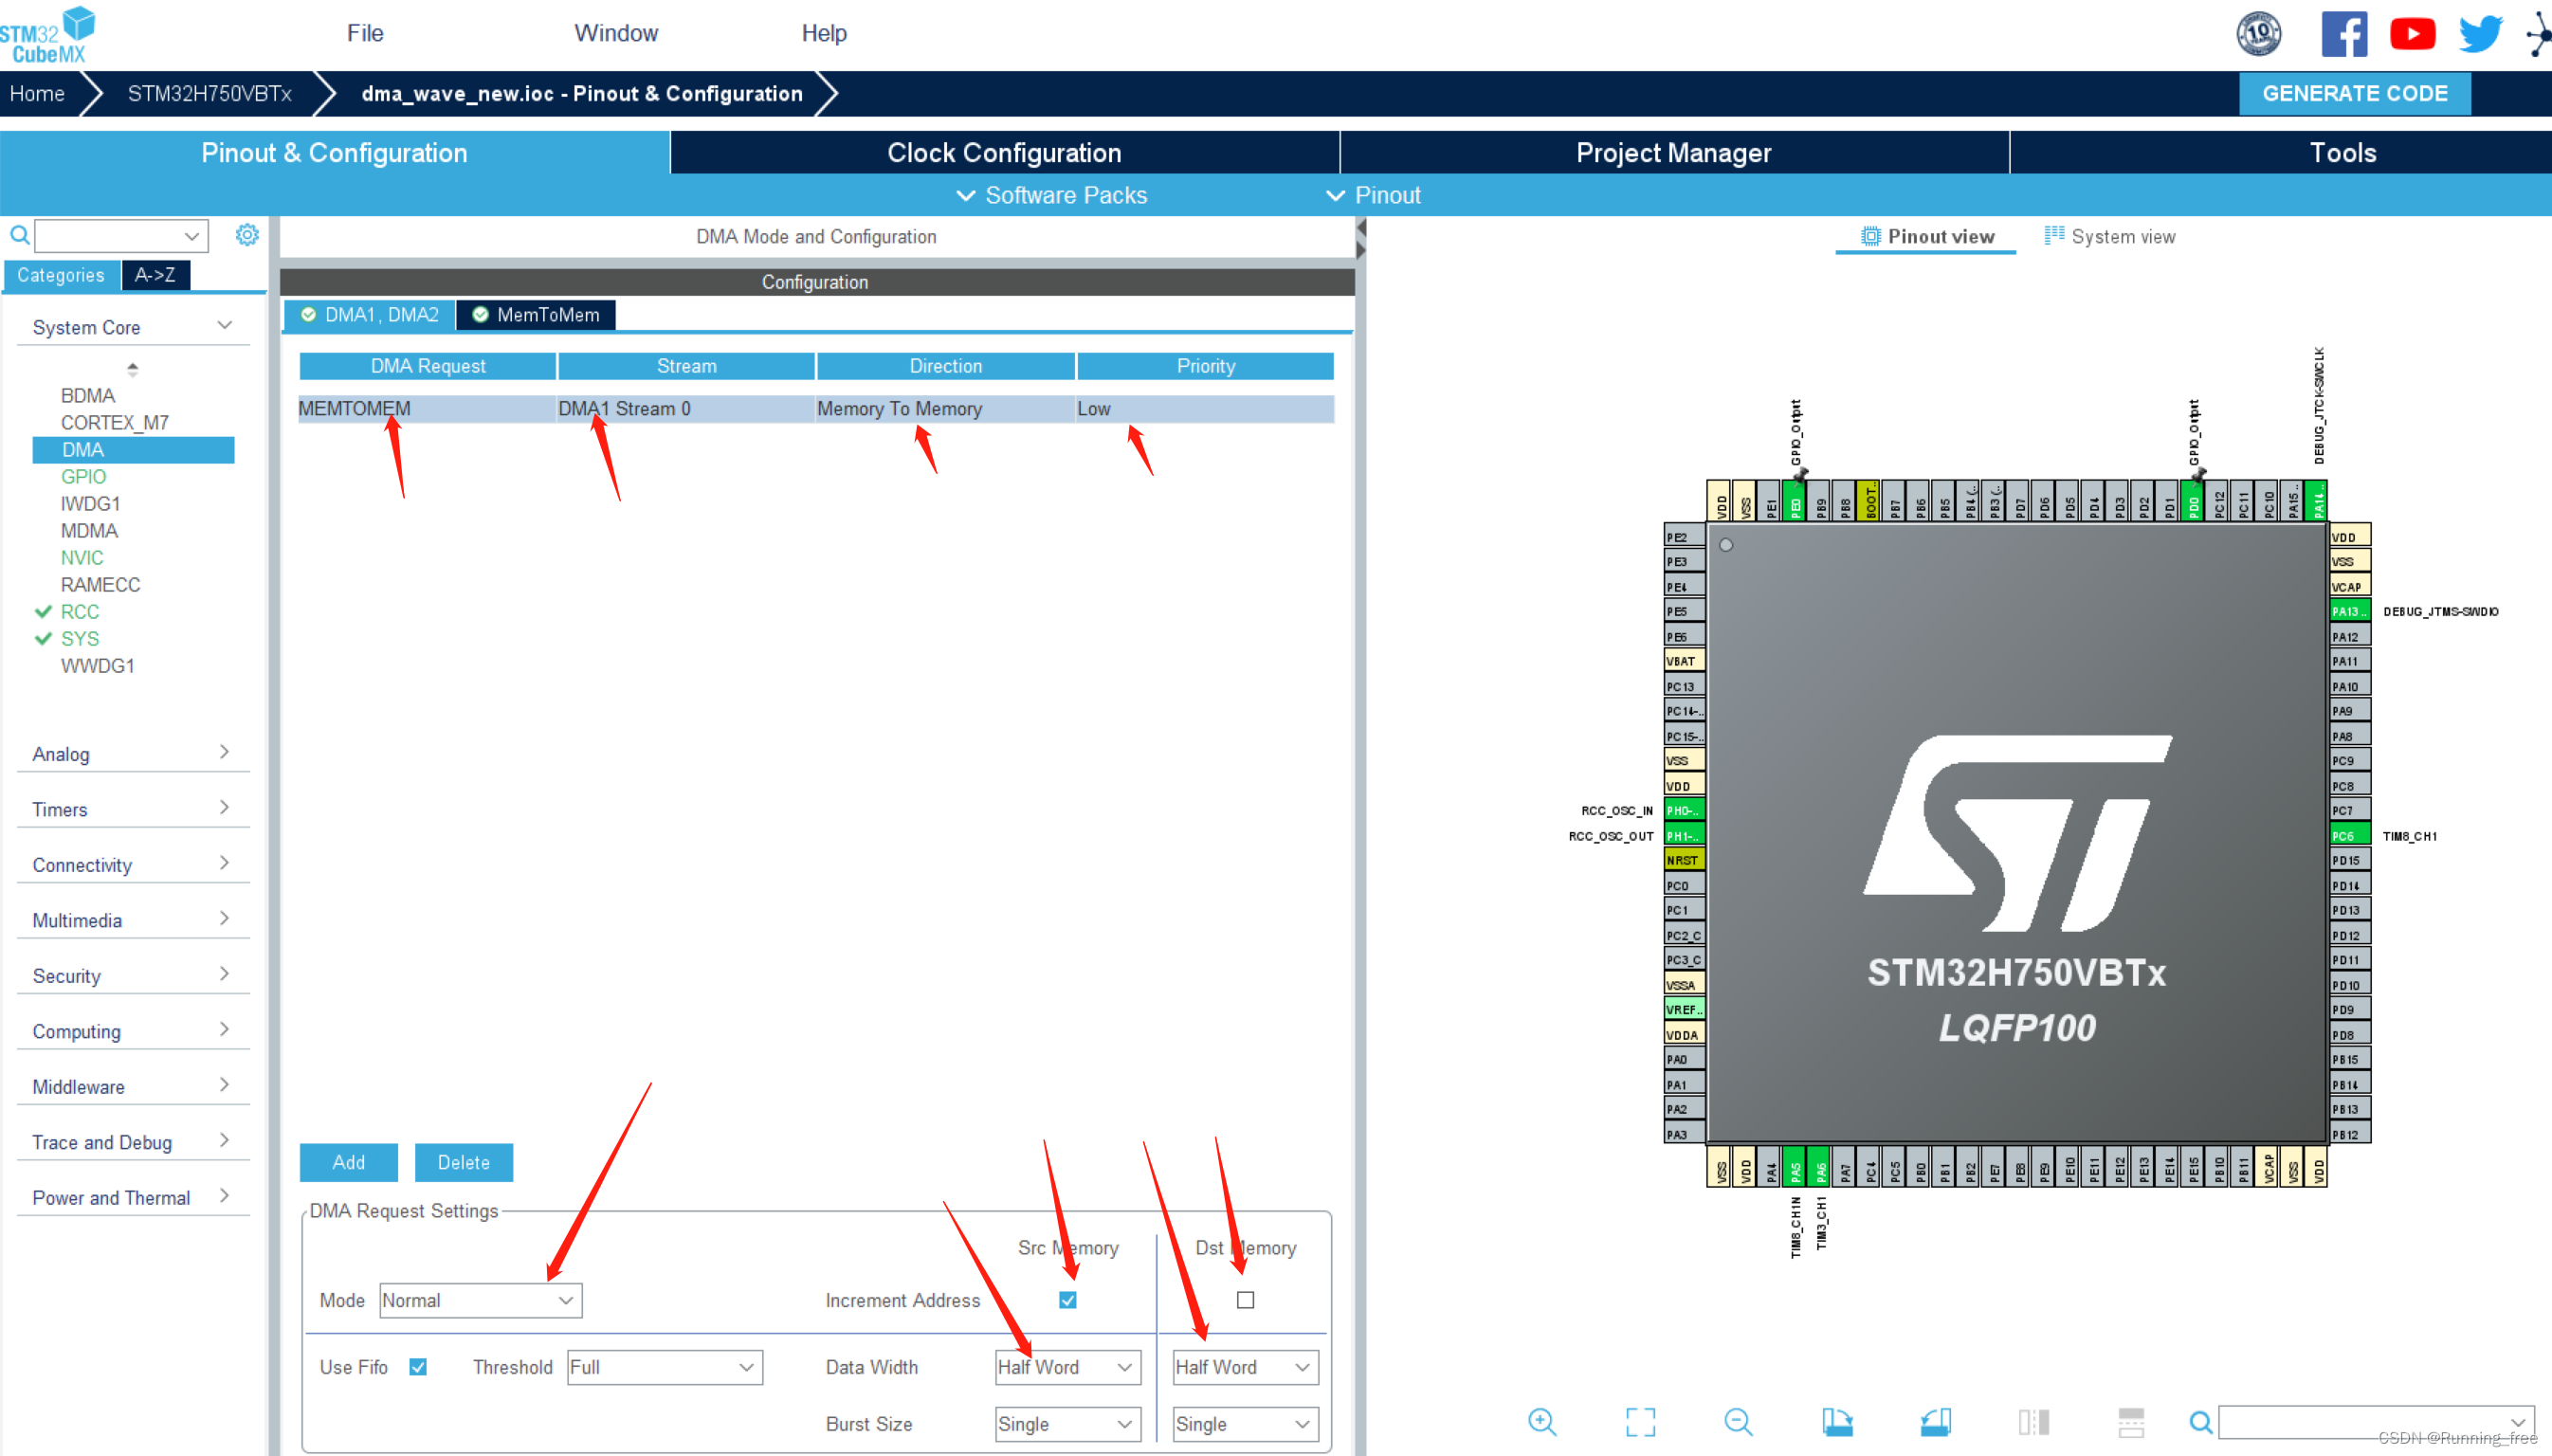Open the FIFO Threshold dropdown
The width and height of the screenshot is (2552, 1456).
(665, 1367)
